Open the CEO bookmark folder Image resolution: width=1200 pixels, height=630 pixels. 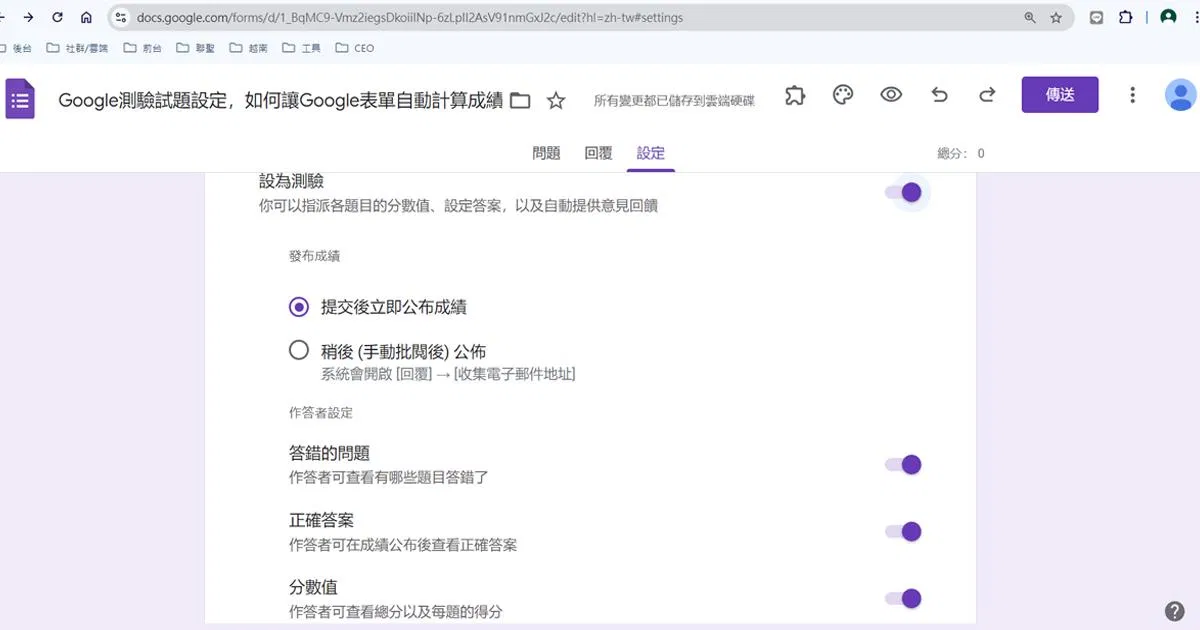click(x=355, y=47)
